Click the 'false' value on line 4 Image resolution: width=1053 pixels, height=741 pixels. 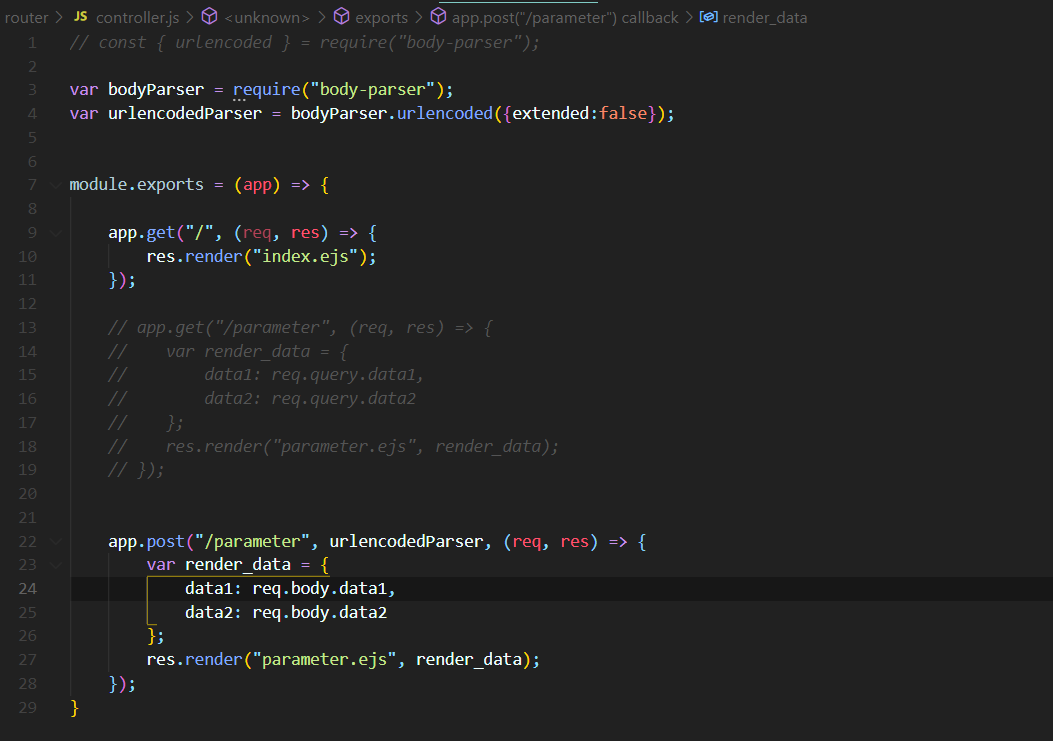click(623, 114)
